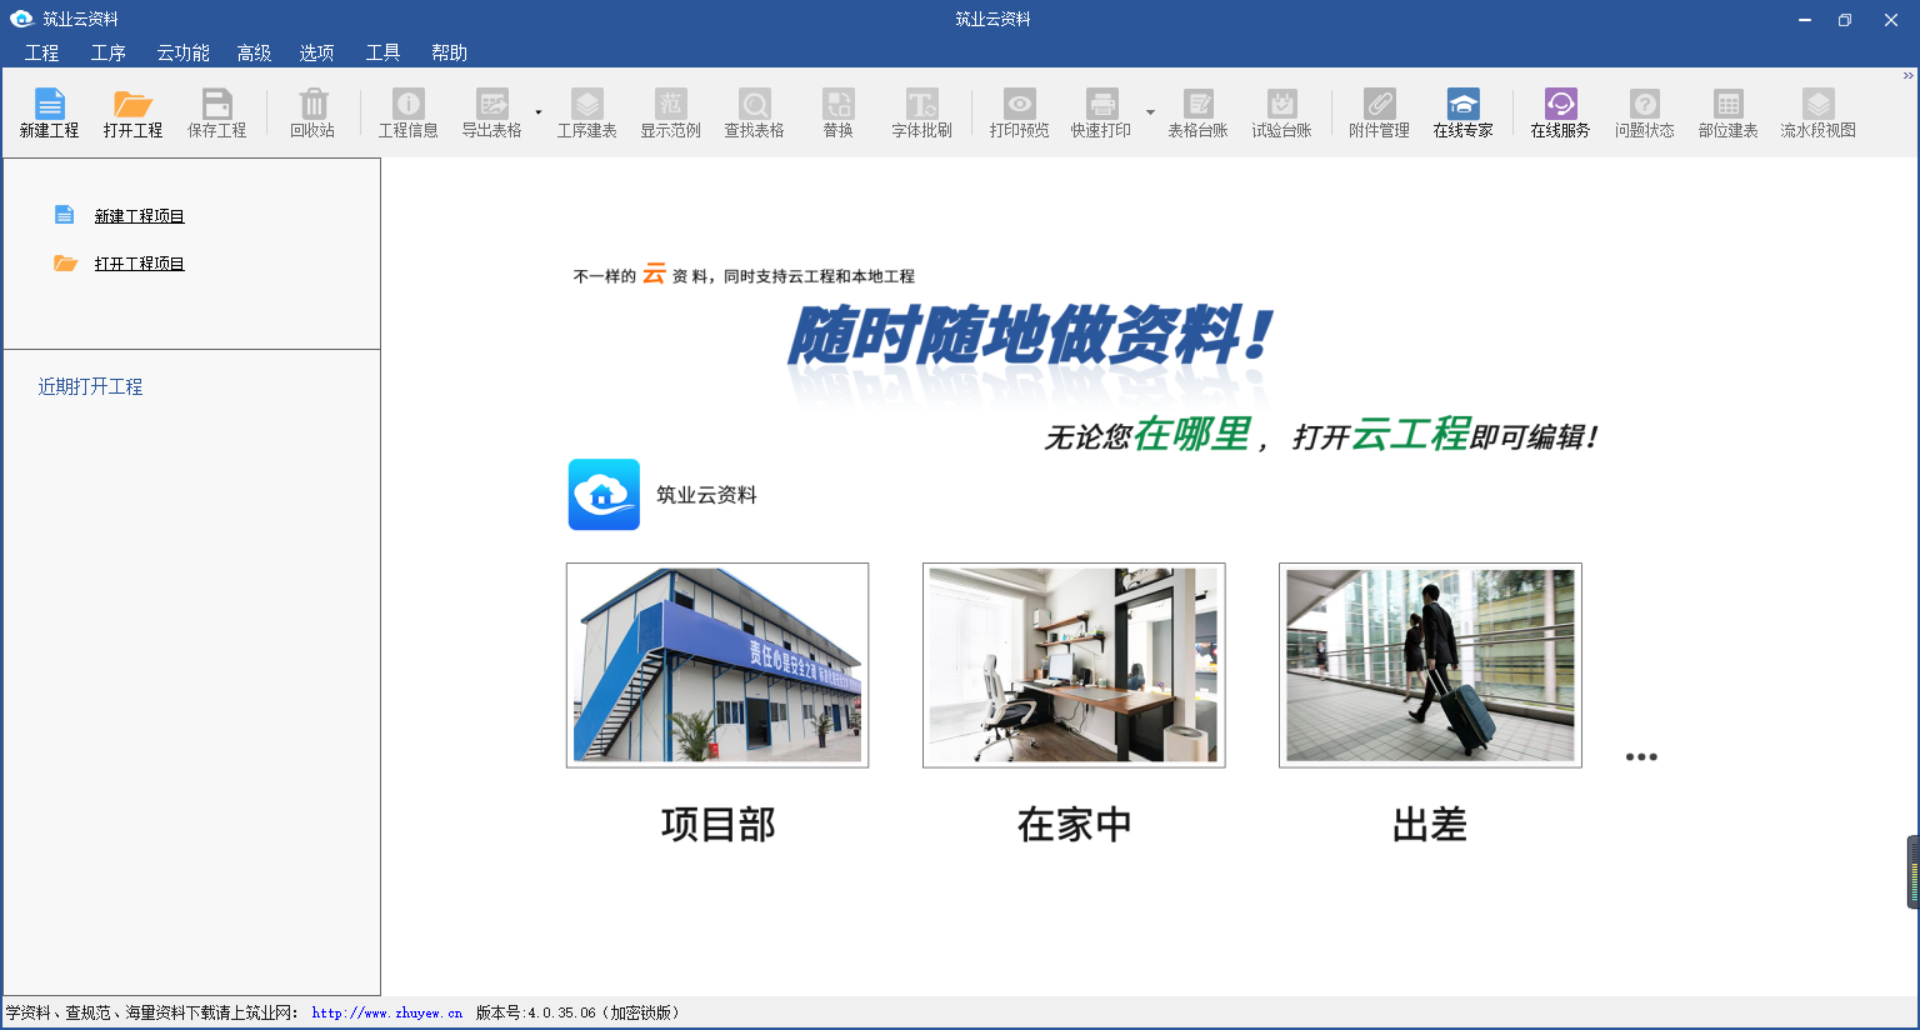Viewport: 1920px width, 1030px height.
Task: Open the 工程 menu
Action: [x=42, y=53]
